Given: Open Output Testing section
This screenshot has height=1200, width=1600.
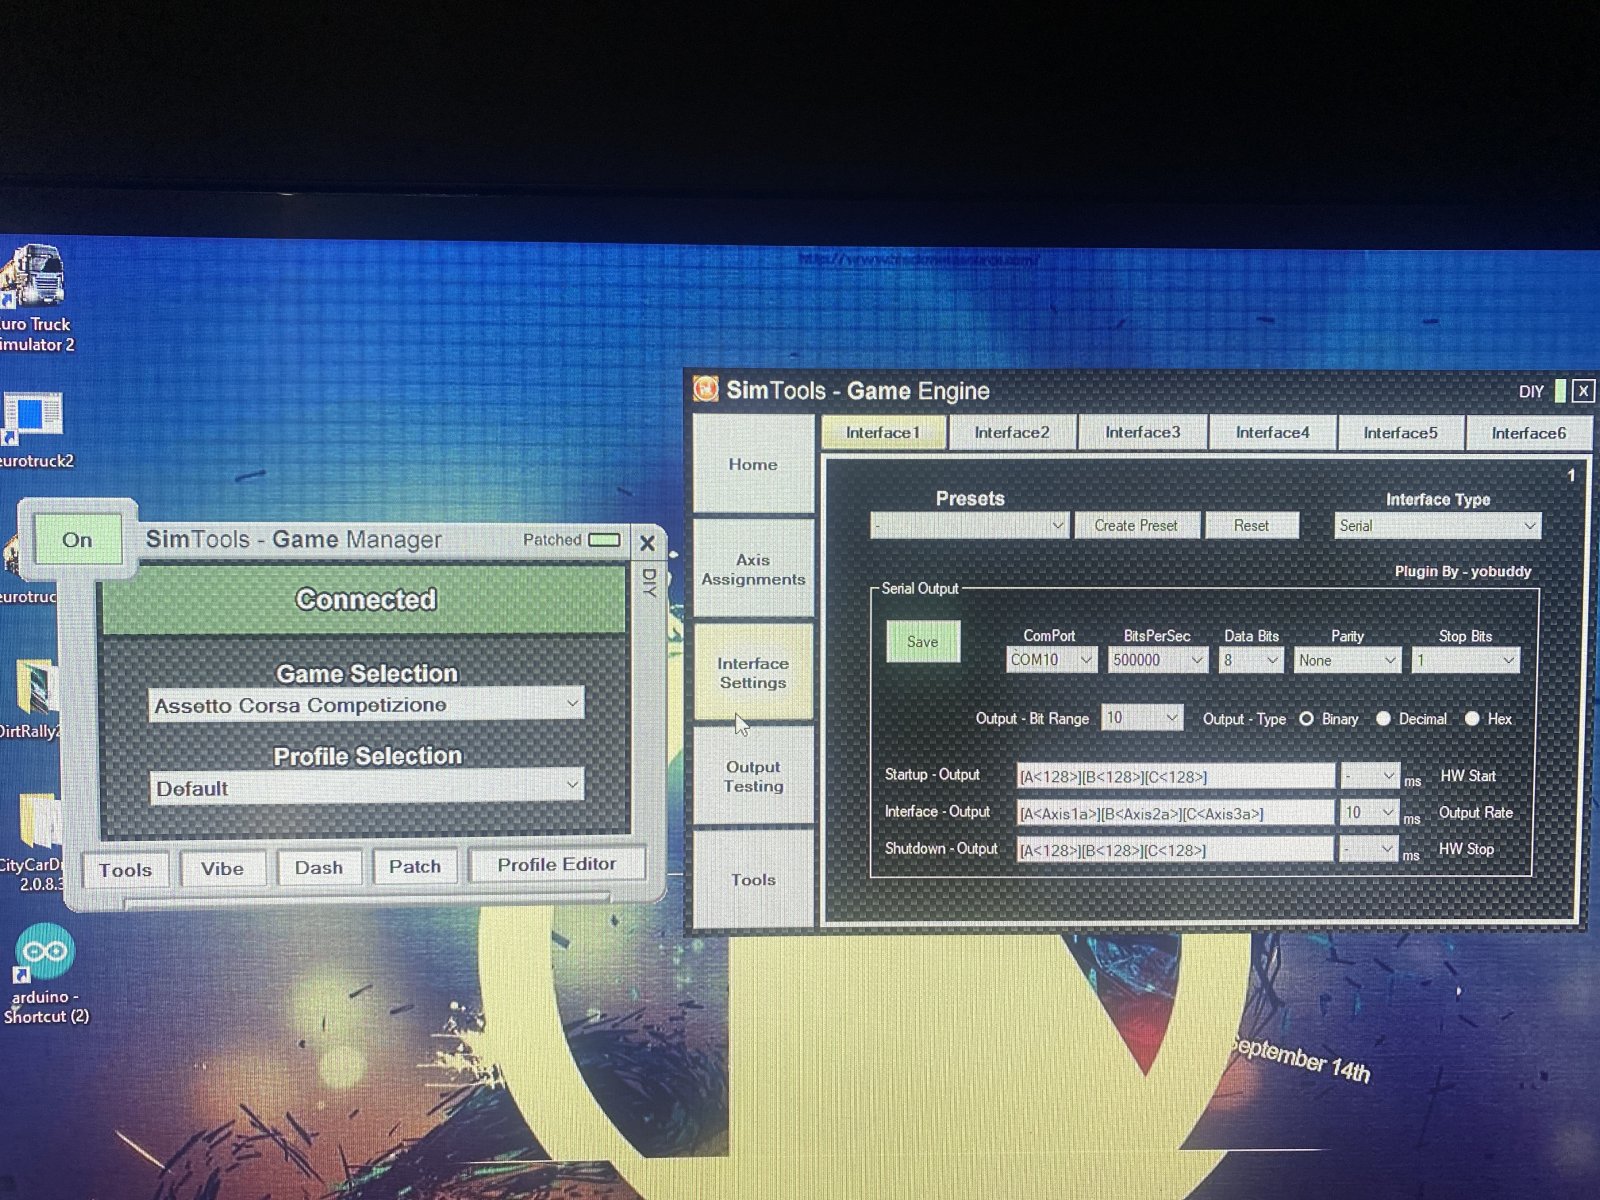Looking at the screenshot, I should [x=753, y=776].
